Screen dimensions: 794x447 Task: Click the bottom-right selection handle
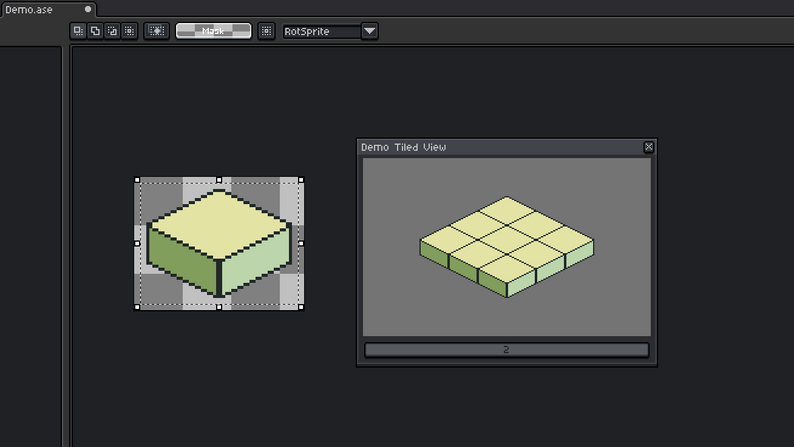click(301, 307)
